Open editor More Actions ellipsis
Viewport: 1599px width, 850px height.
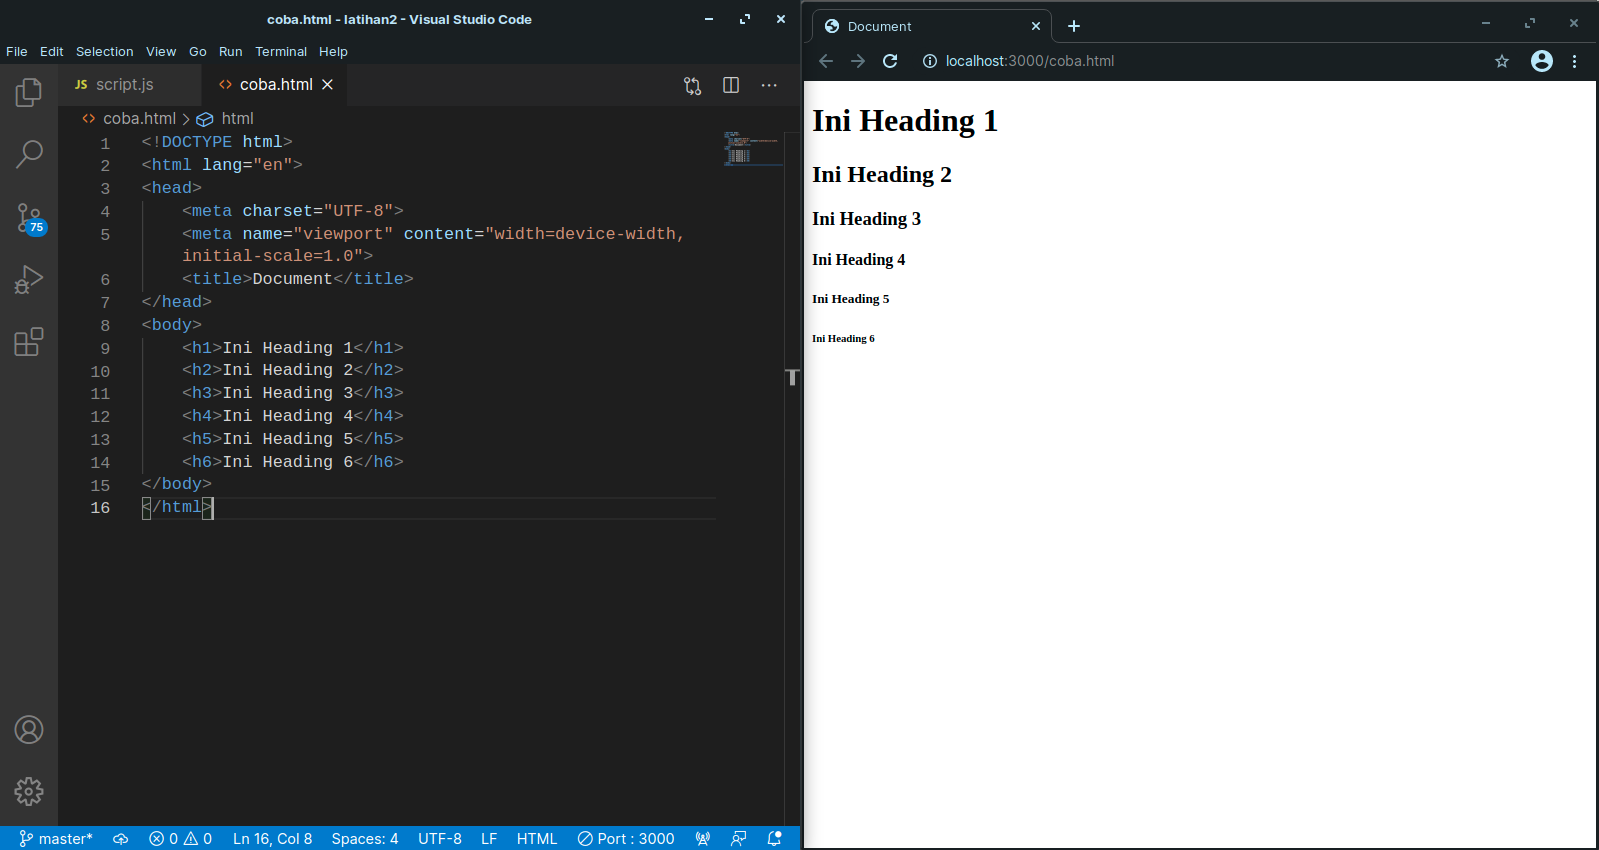(x=769, y=86)
